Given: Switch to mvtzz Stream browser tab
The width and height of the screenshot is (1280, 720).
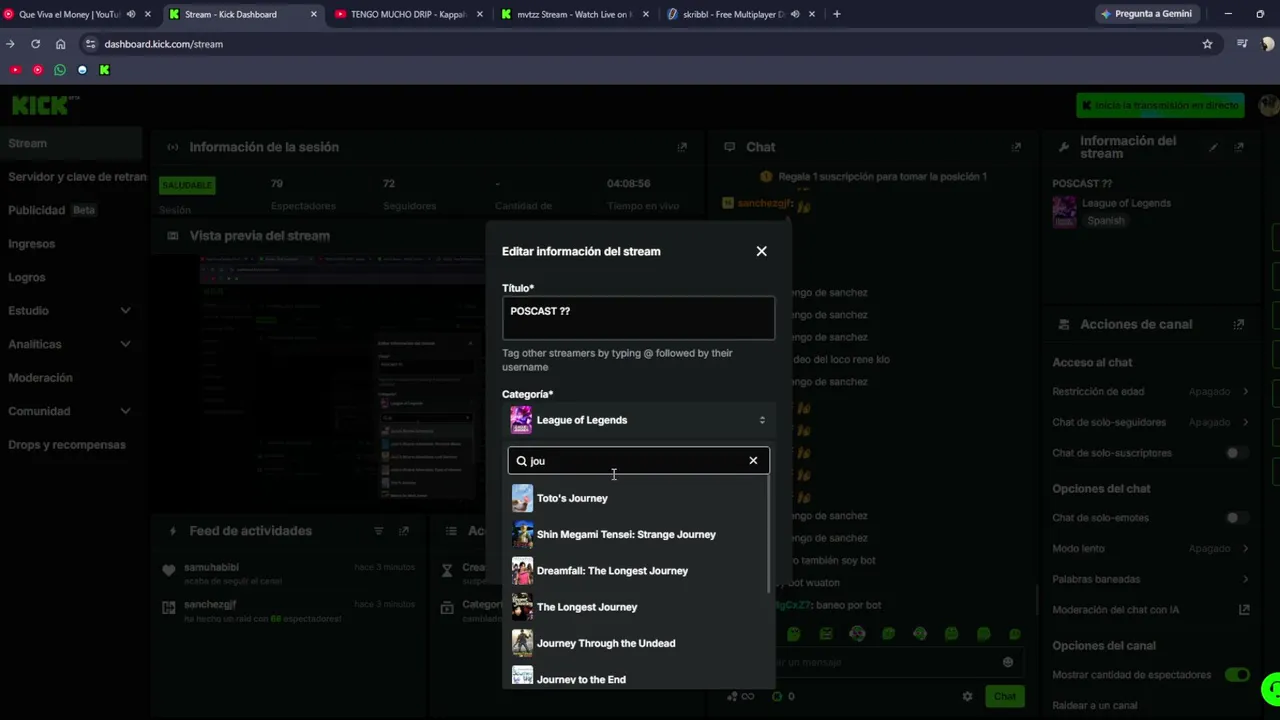Looking at the screenshot, I should (x=574, y=14).
